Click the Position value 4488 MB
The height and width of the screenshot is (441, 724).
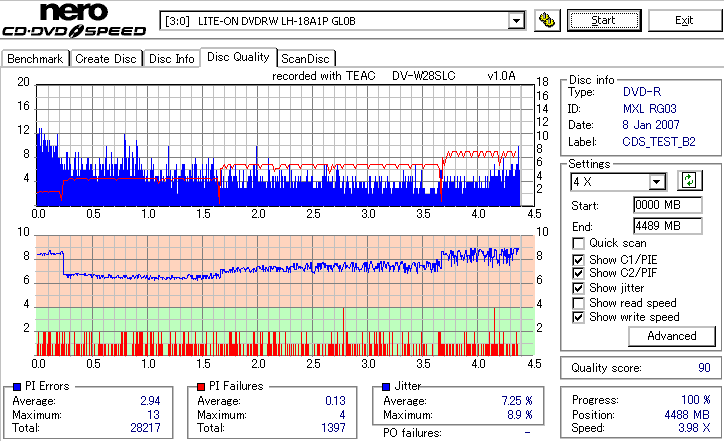click(x=687, y=415)
